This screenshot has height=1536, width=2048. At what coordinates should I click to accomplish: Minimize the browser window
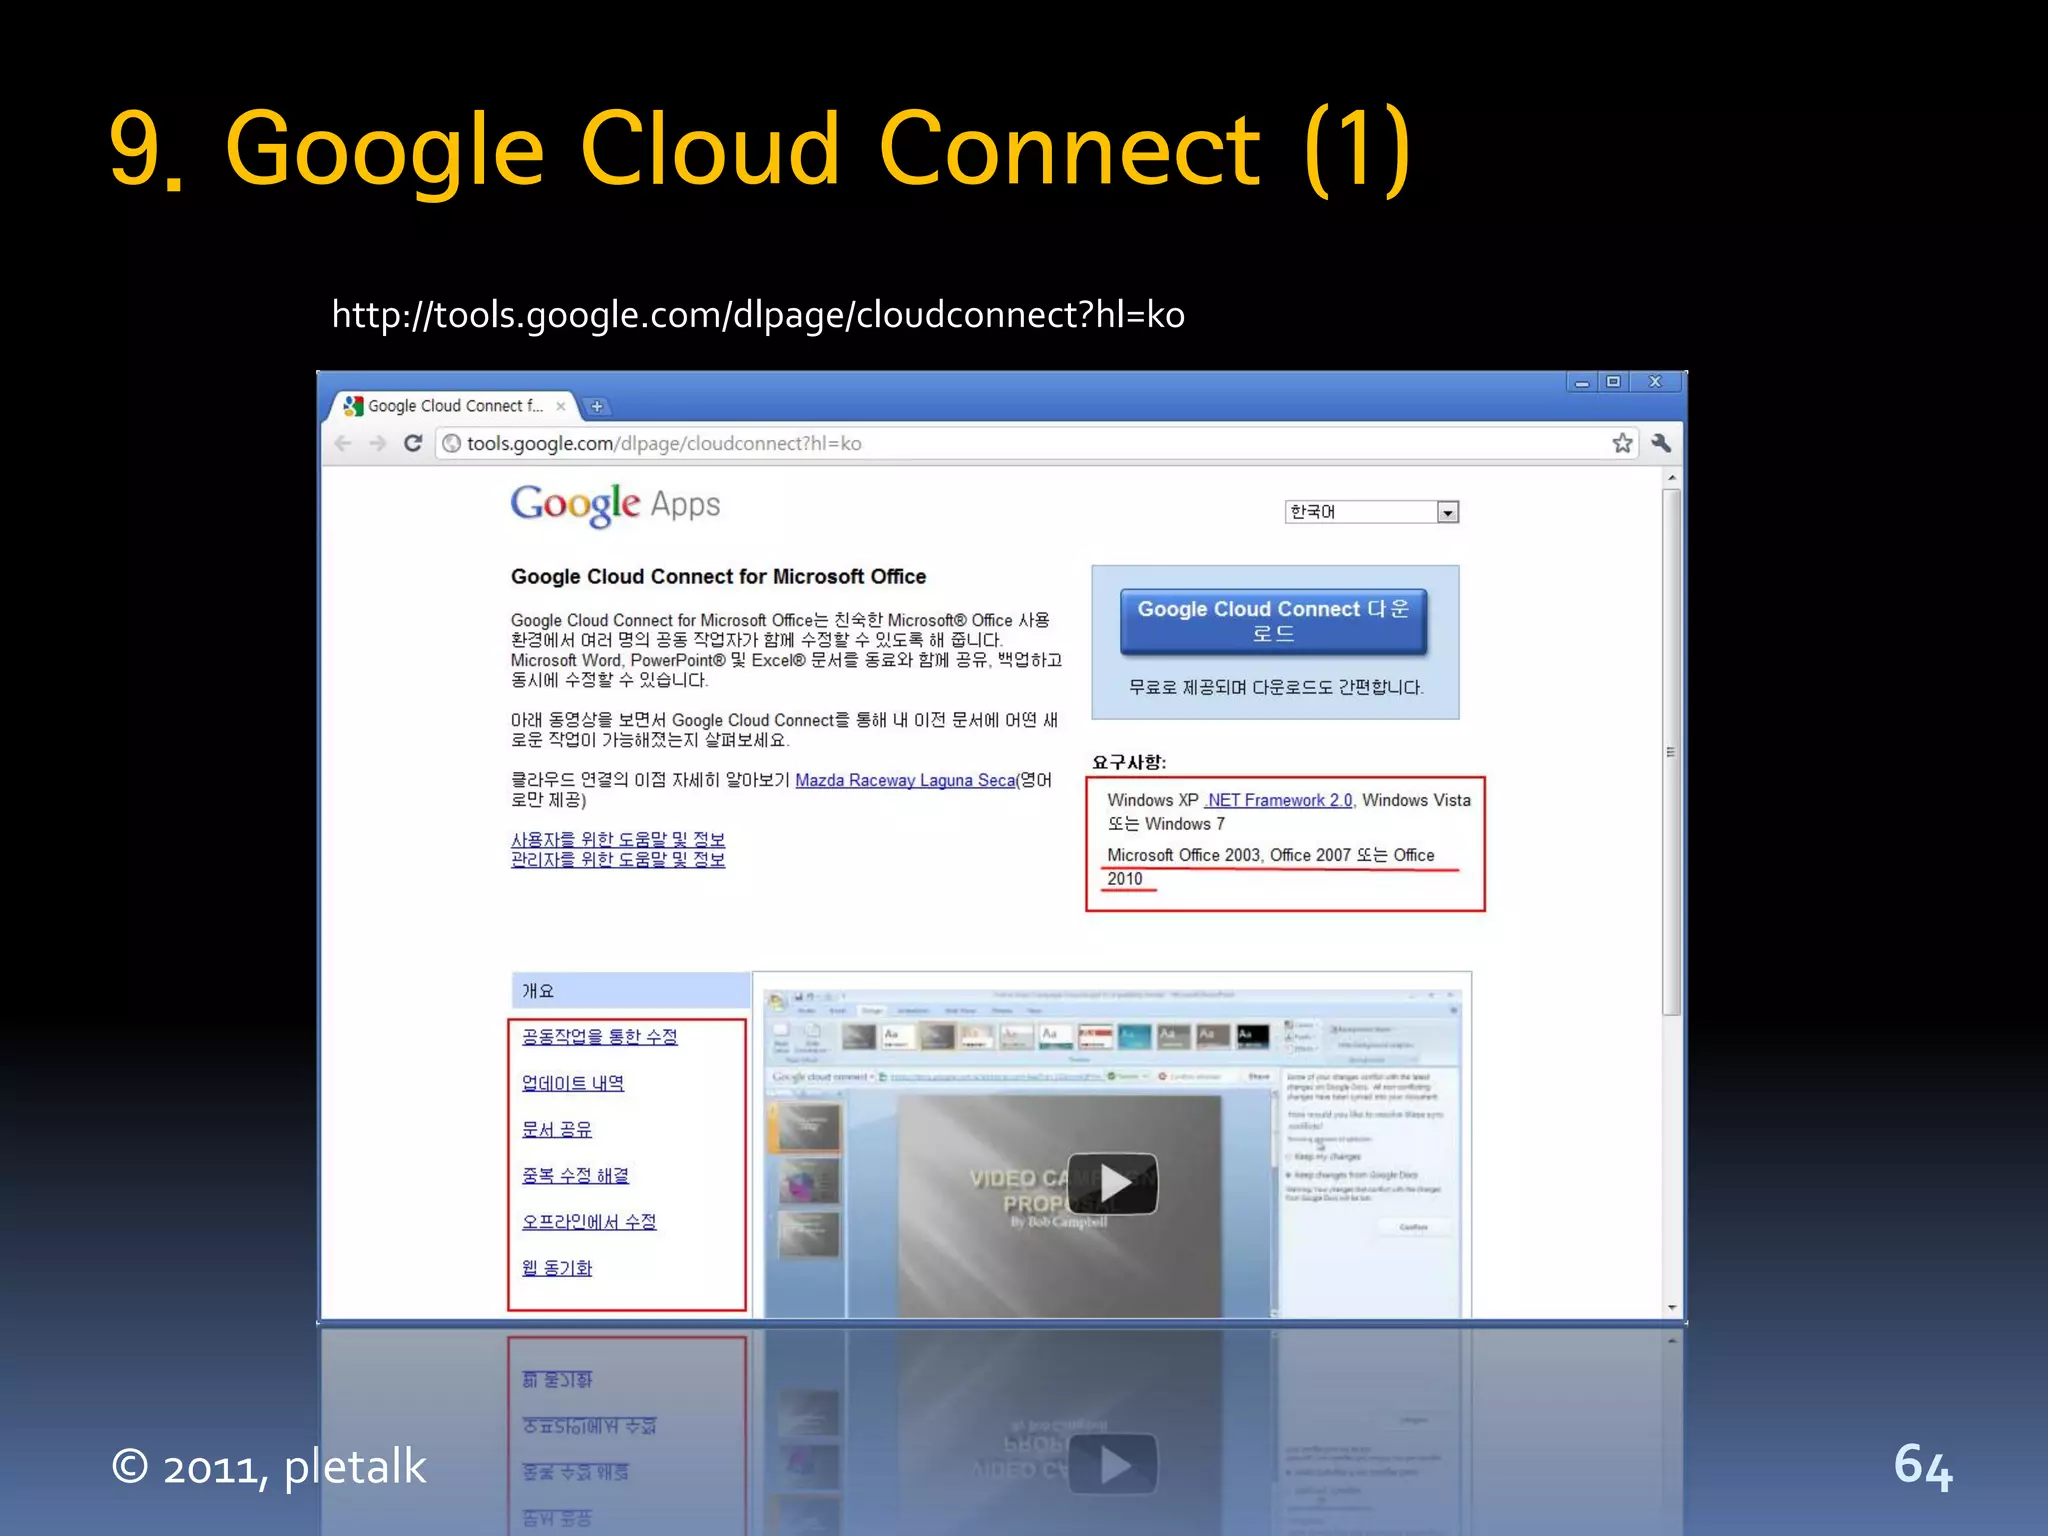pyautogui.click(x=1581, y=383)
